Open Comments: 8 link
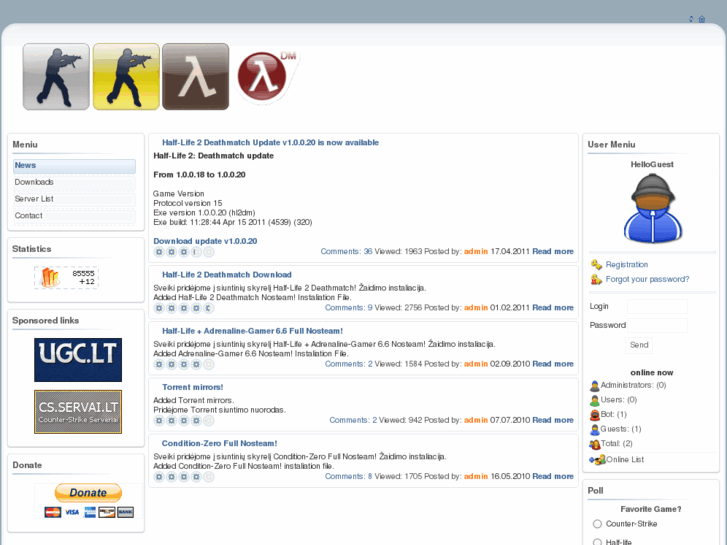 [348, 476]
